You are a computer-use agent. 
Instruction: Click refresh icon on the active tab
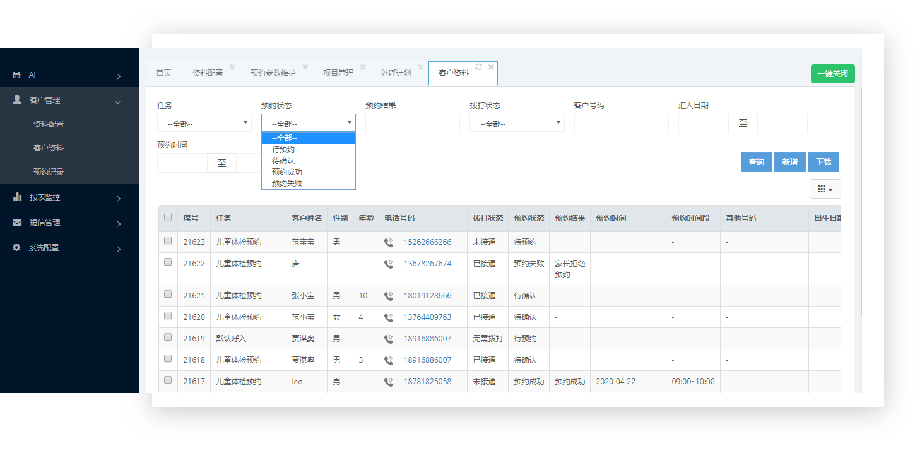click(x=479, y=66)
